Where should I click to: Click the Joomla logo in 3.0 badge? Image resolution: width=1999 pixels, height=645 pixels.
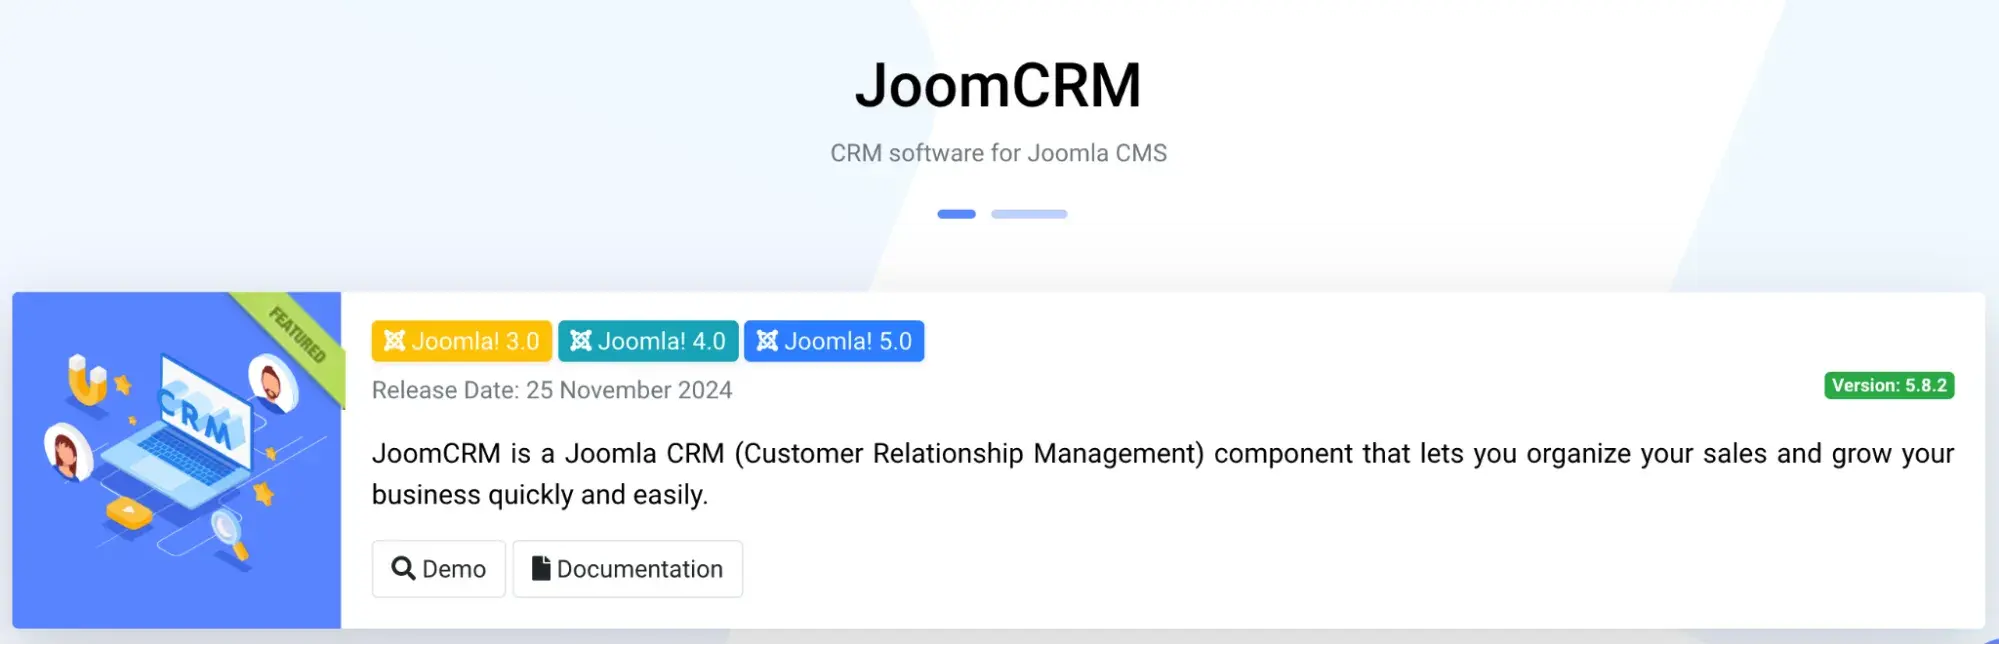395,341
